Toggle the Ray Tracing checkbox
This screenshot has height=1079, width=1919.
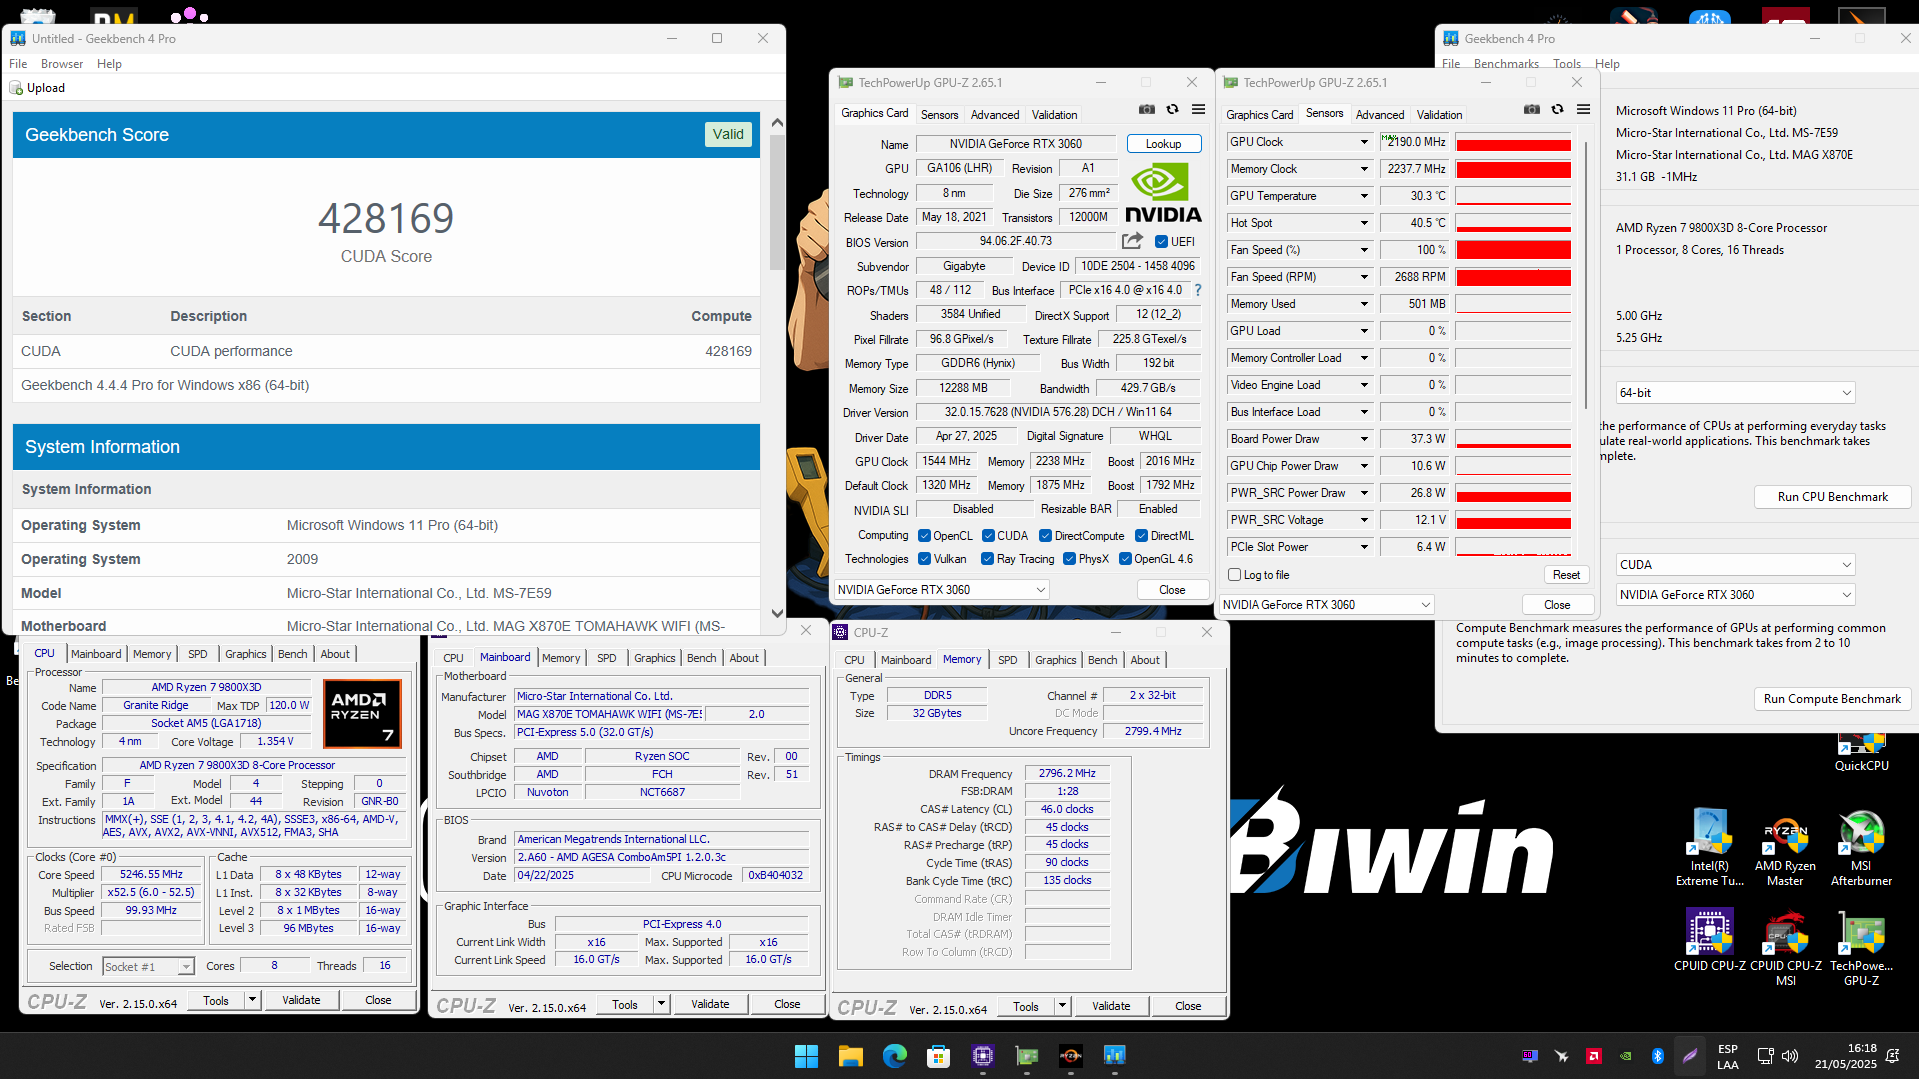[988, 559]
